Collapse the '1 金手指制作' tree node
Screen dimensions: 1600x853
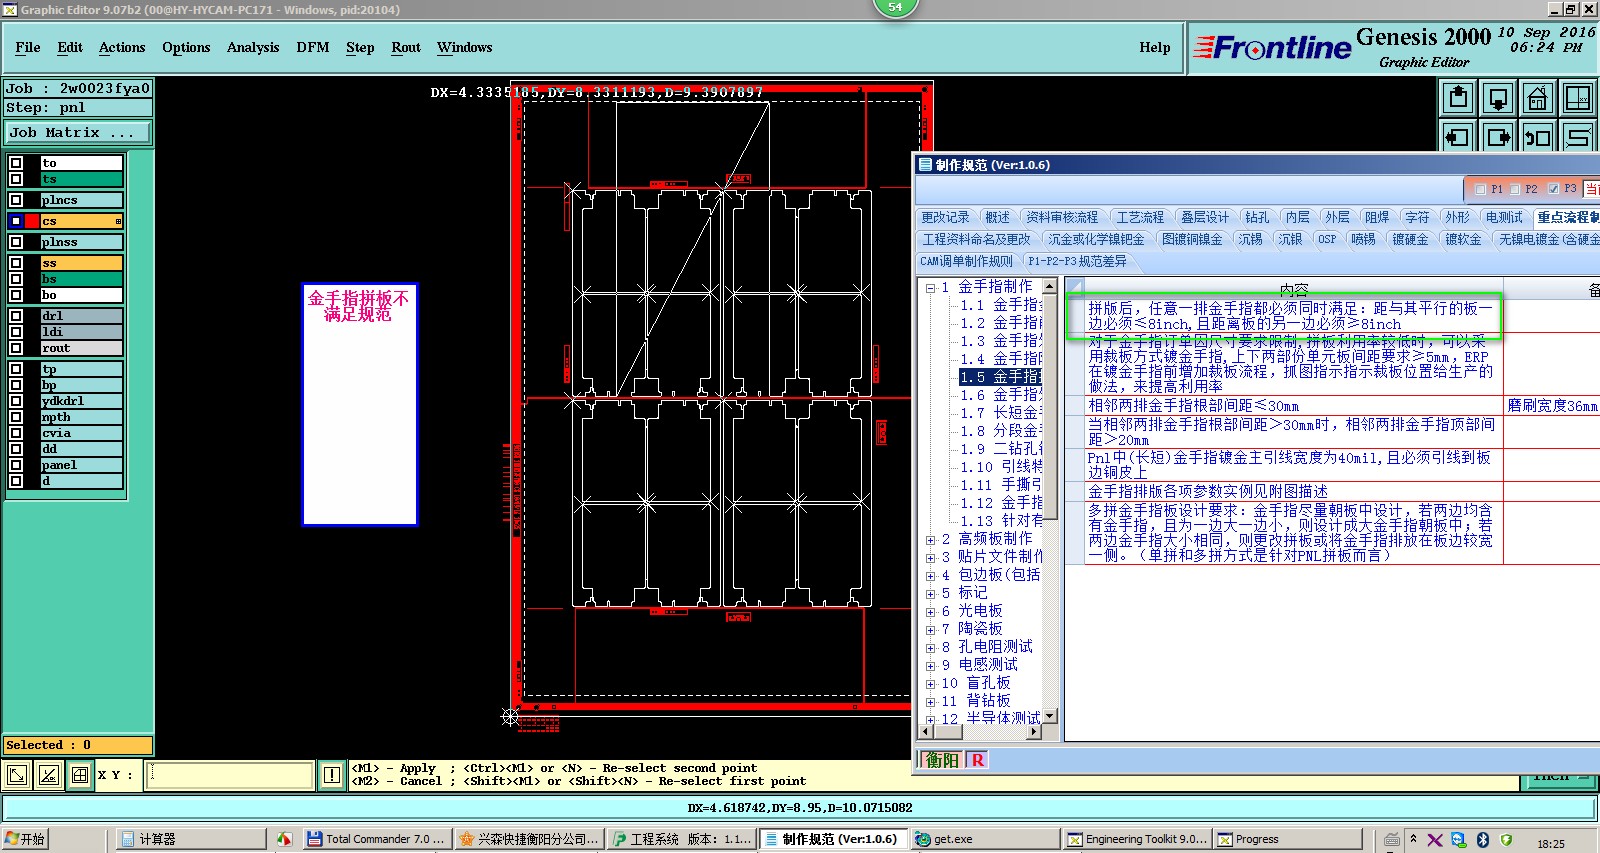(x=930, y=288)
